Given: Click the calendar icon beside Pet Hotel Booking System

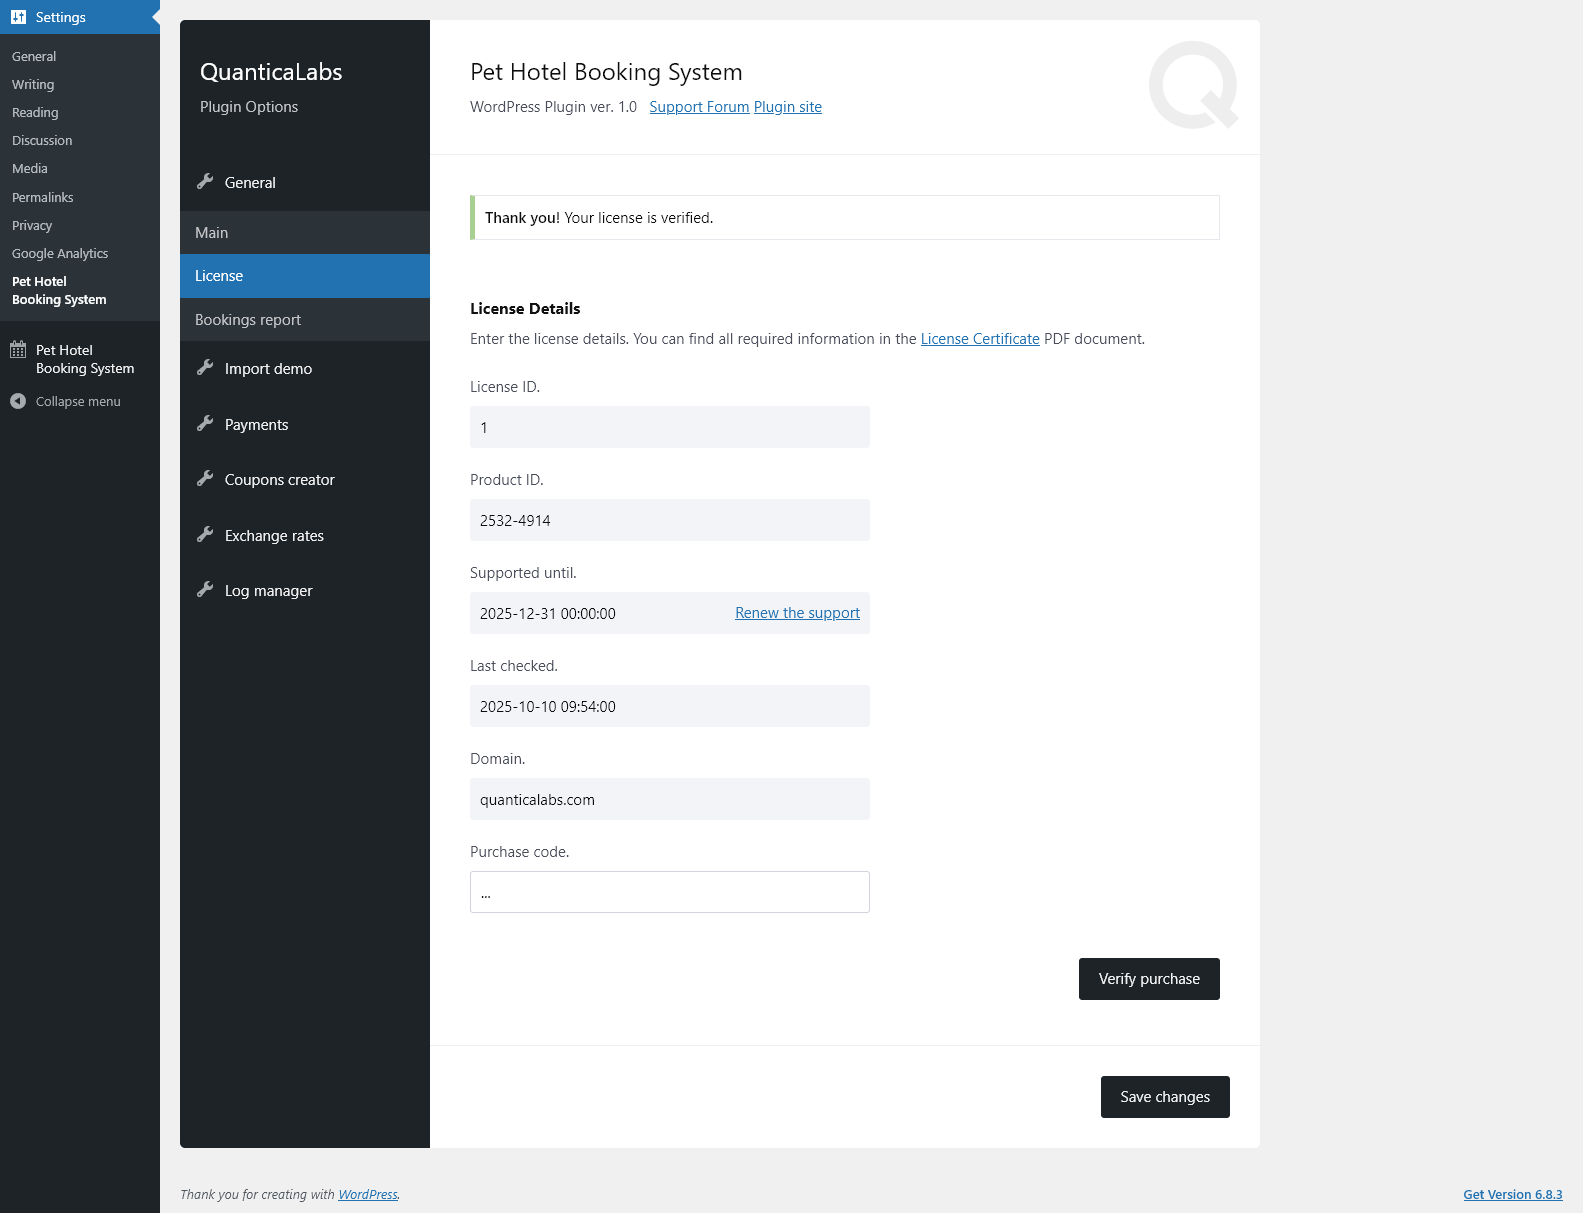Looking at the screenshot, I should click(18, 350).
